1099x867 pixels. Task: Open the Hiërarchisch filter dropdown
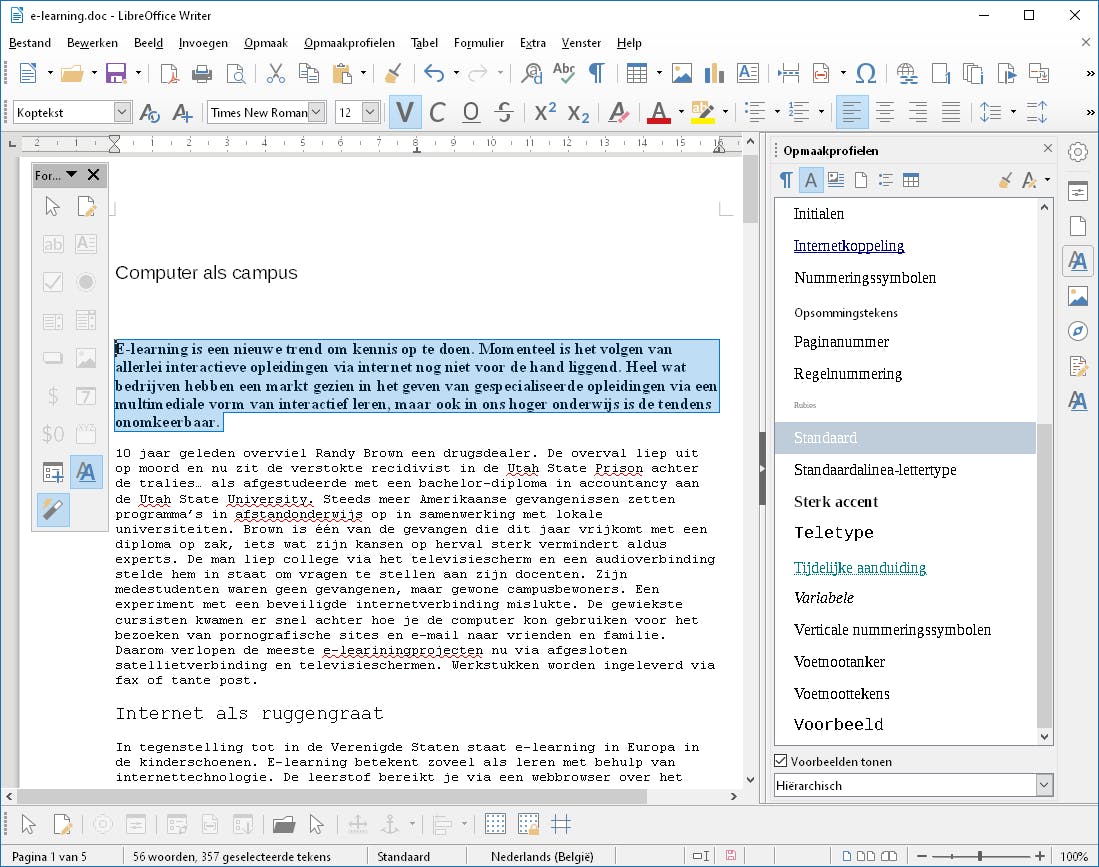coord(1044,786)
